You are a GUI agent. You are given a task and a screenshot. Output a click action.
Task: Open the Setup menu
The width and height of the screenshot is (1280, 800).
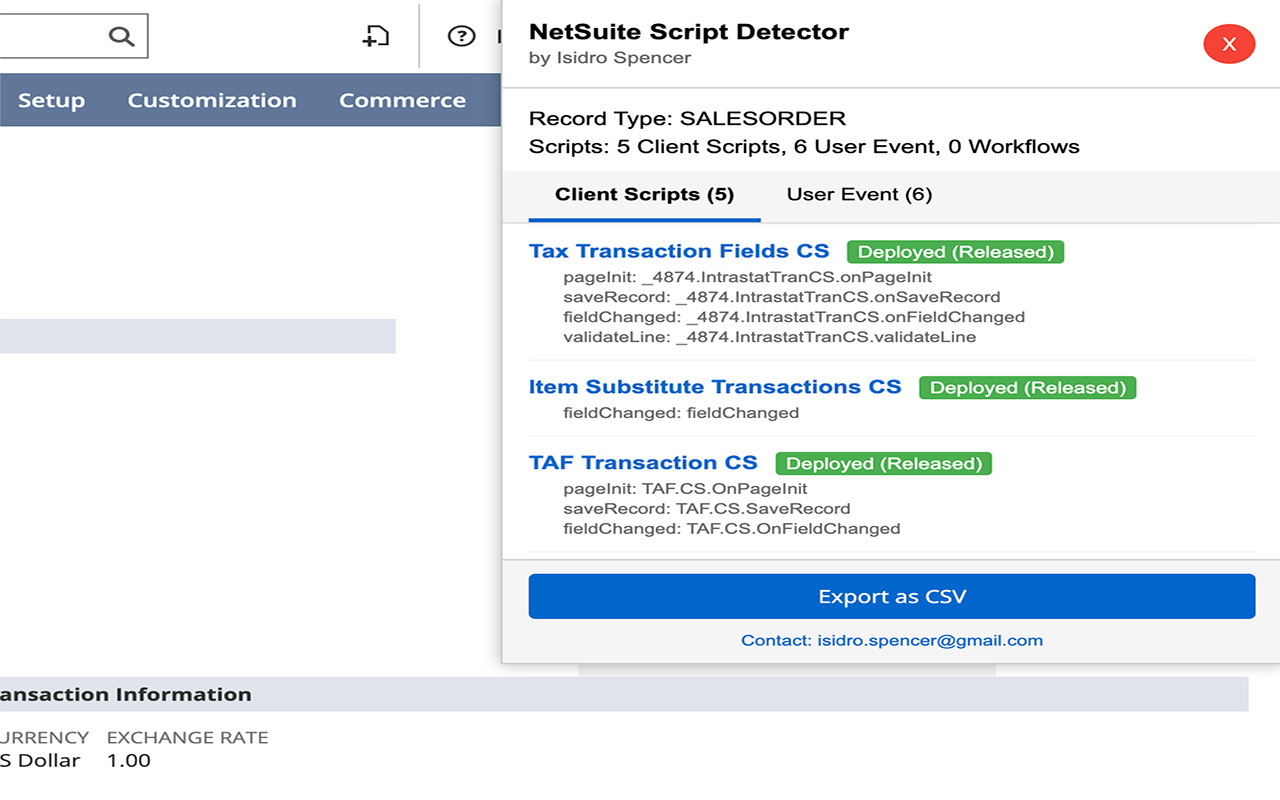coord(51,100)
